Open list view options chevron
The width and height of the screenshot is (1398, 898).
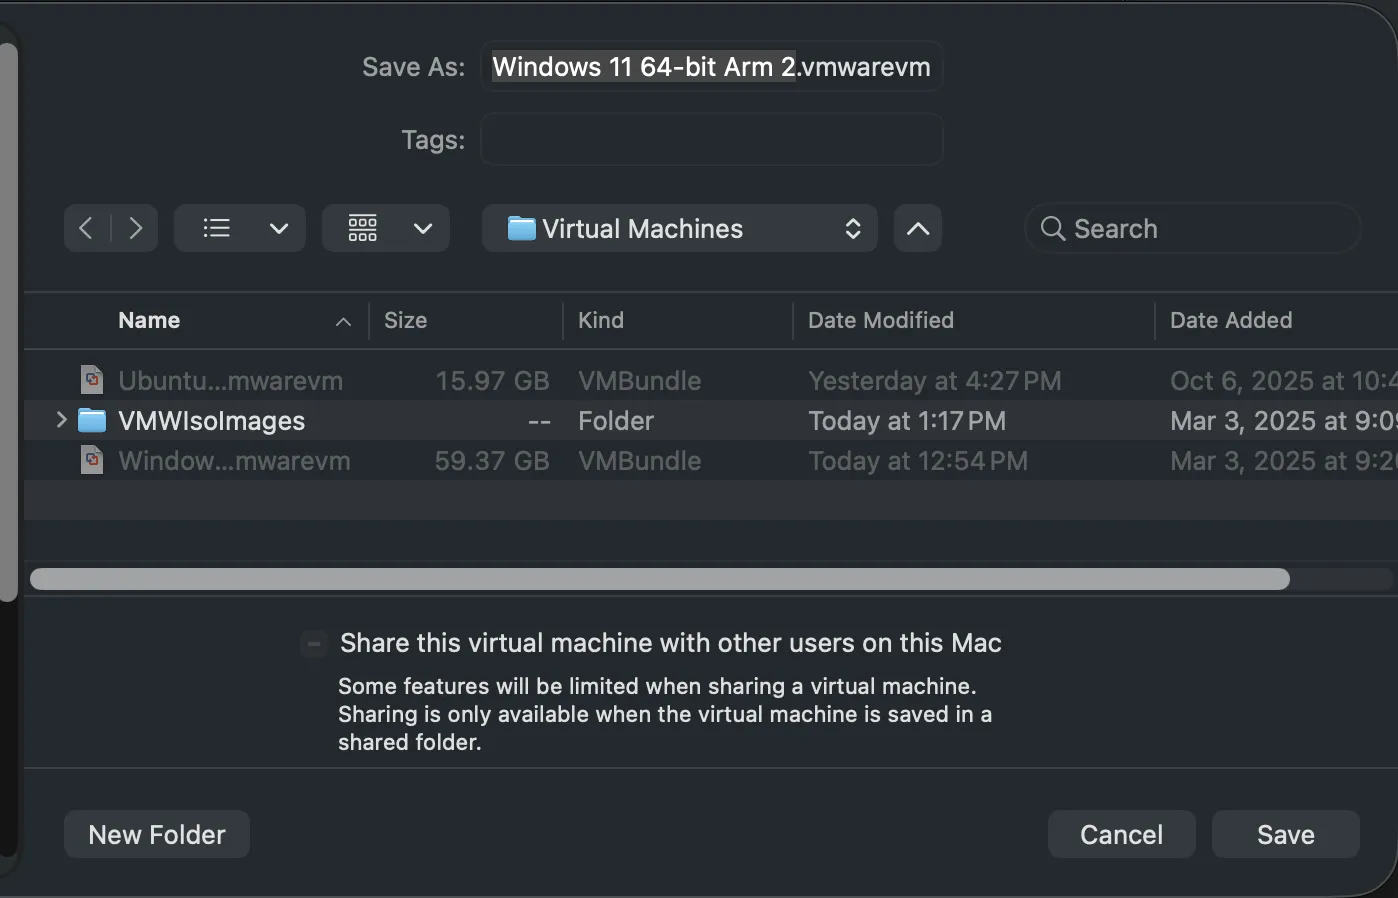pyautogui.click(x=279, y=229)
